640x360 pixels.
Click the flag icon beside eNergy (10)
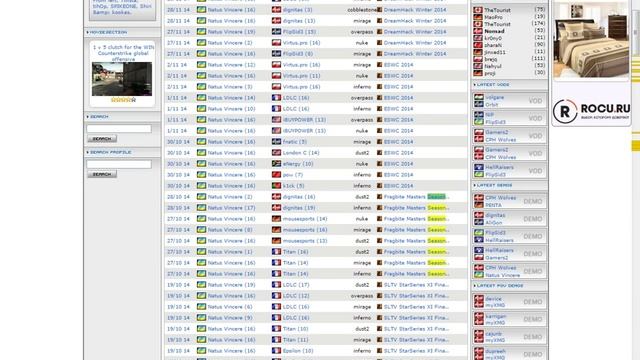tap(276, 164)
